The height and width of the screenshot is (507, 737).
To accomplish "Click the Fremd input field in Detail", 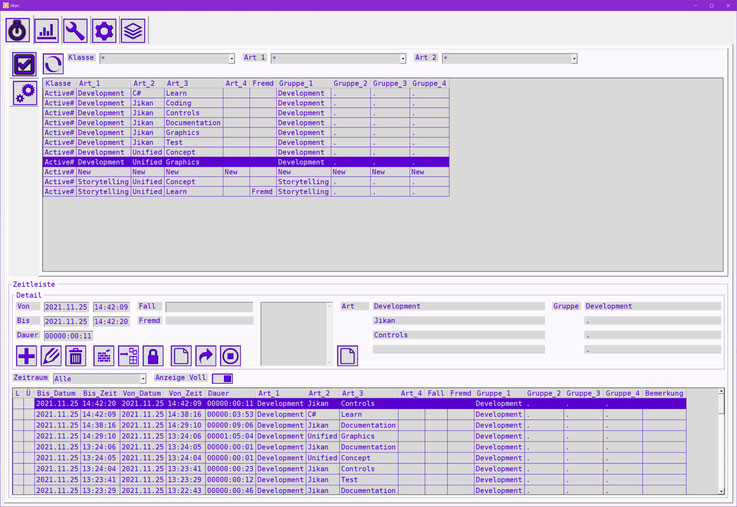I will pyautogui.click(x=209, y=320).
